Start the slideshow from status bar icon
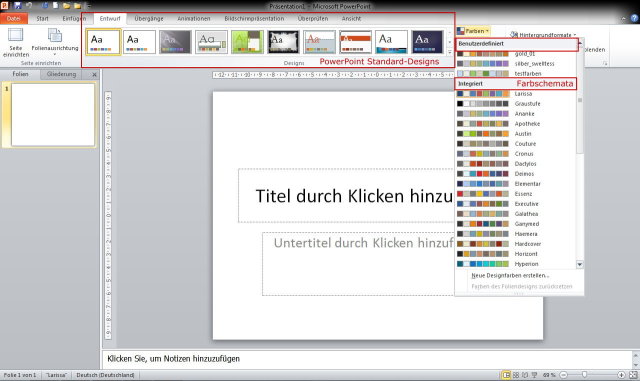This screenshot has width=640, height=381. coord(534,375)
